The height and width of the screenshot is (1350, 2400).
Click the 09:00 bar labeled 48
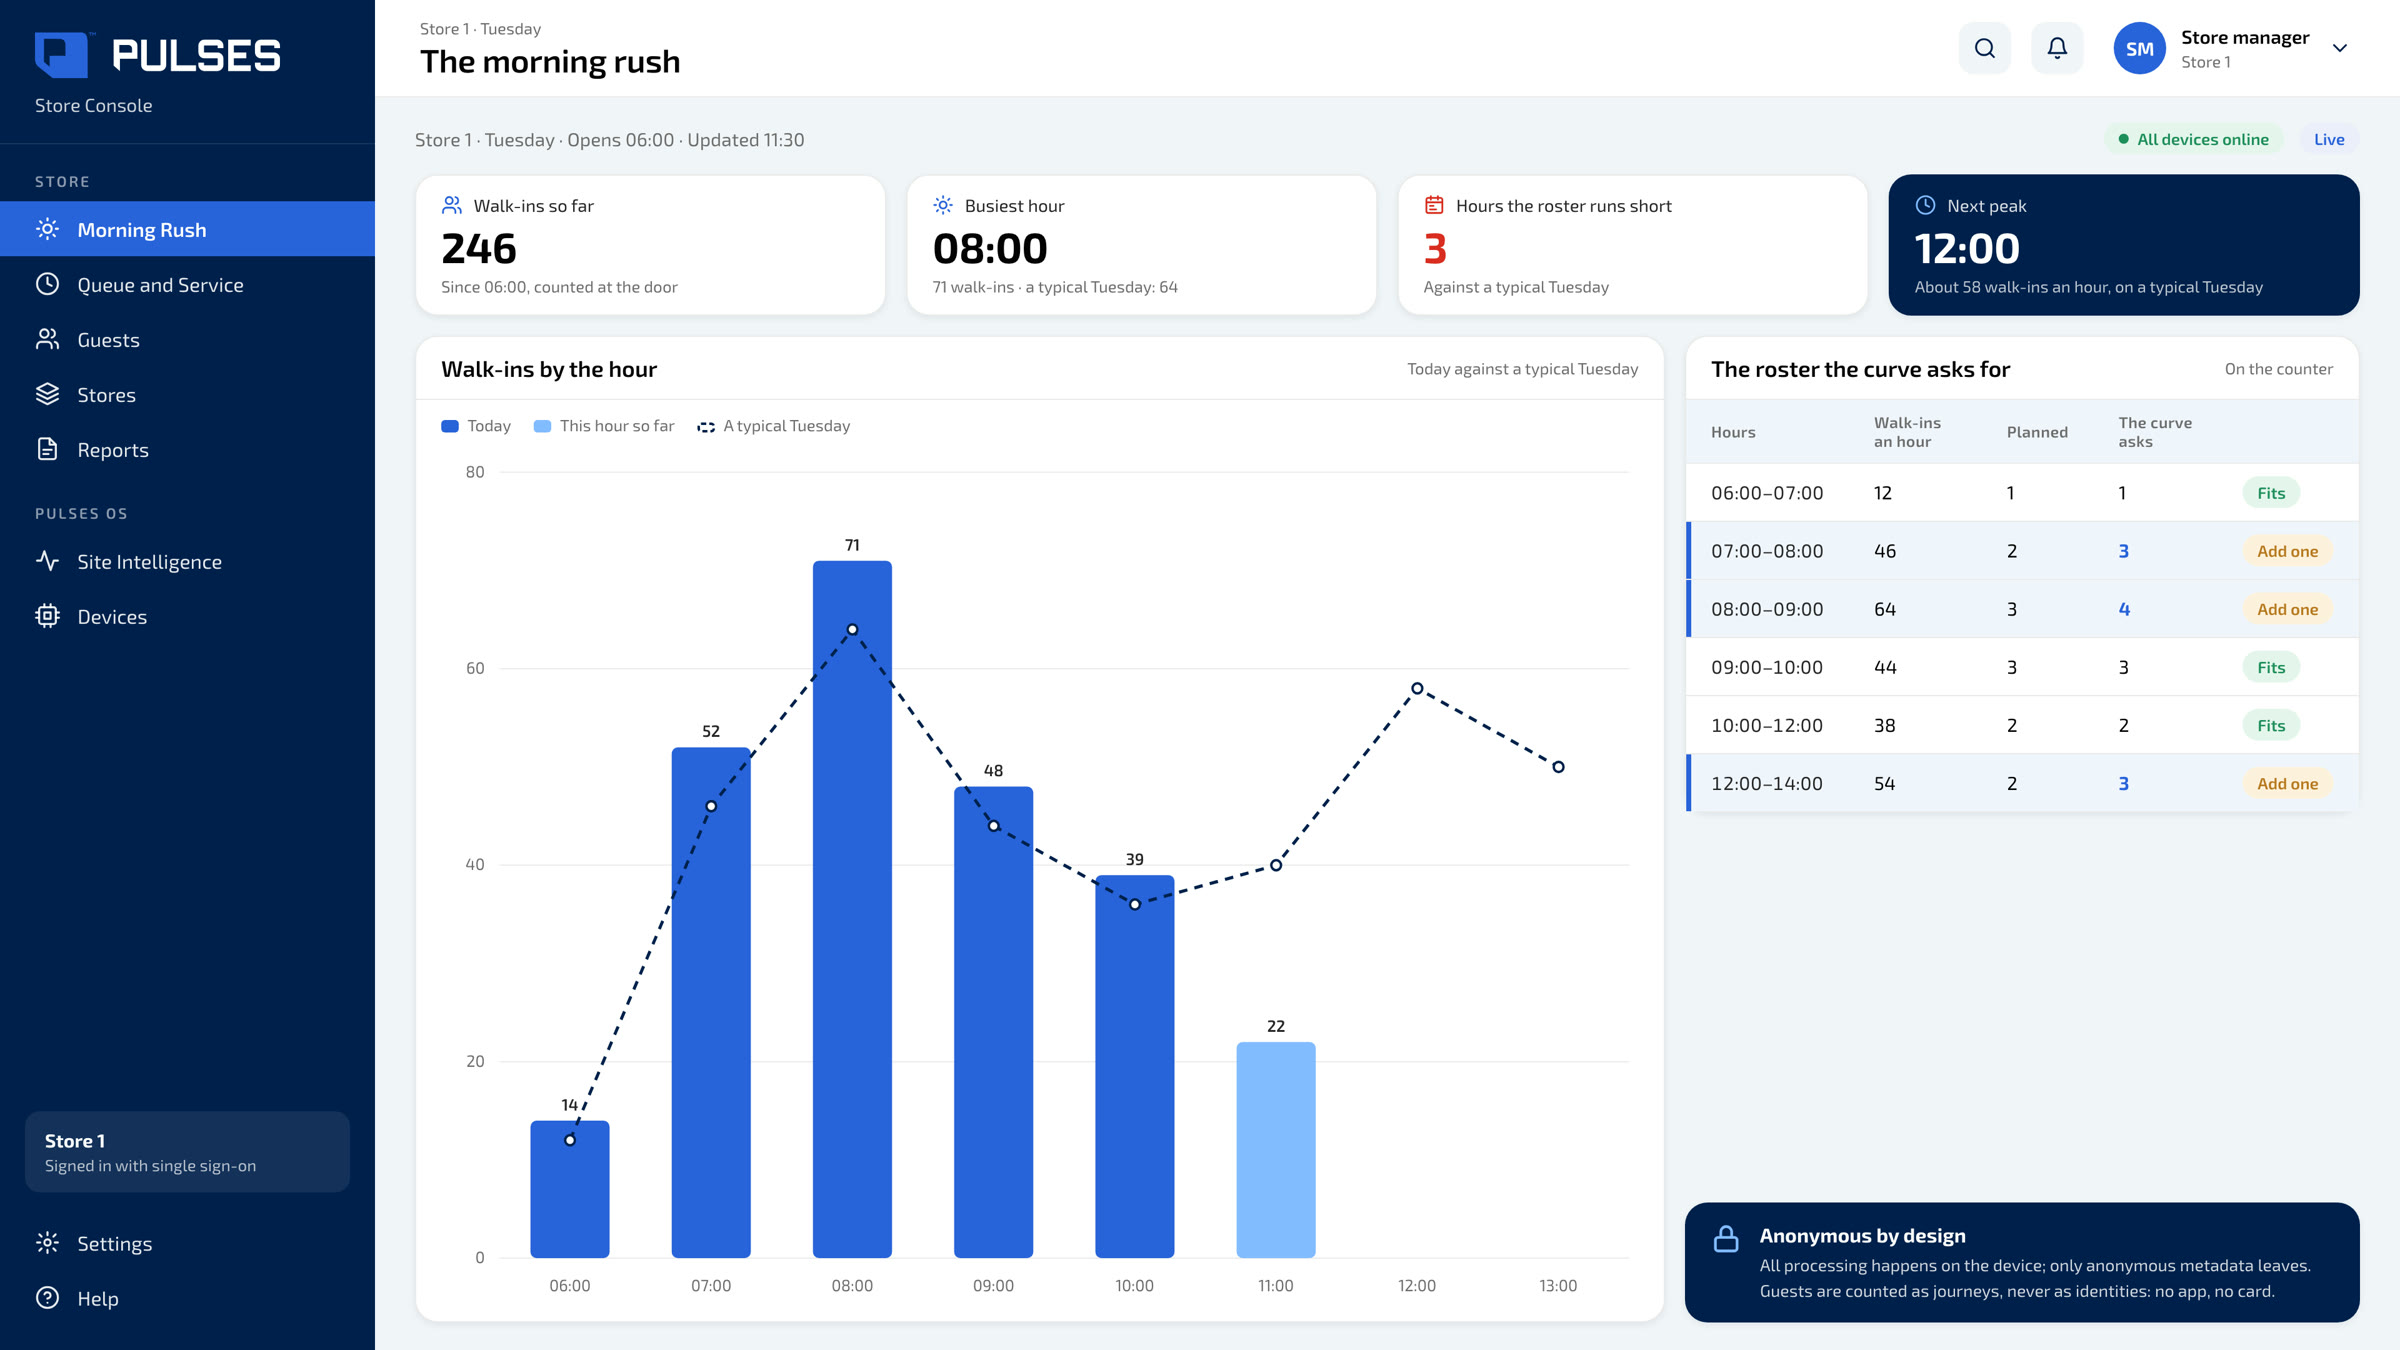993,1021
